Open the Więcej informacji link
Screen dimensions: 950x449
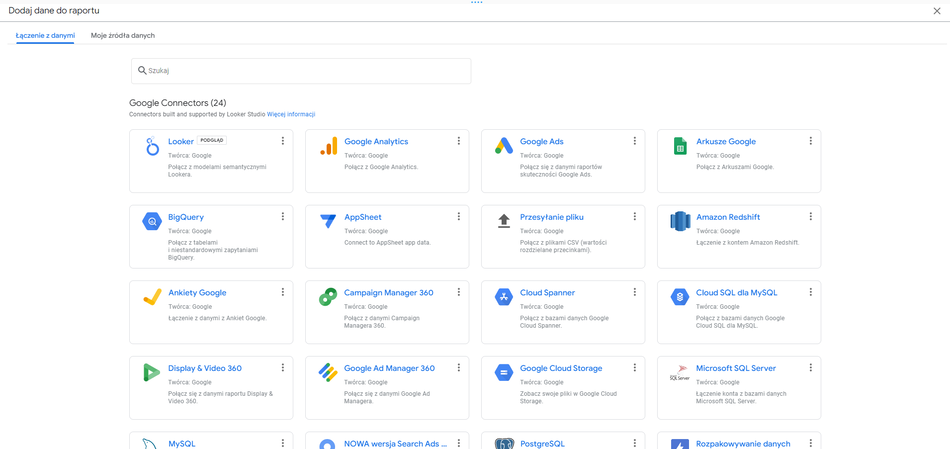click(291, 114)
